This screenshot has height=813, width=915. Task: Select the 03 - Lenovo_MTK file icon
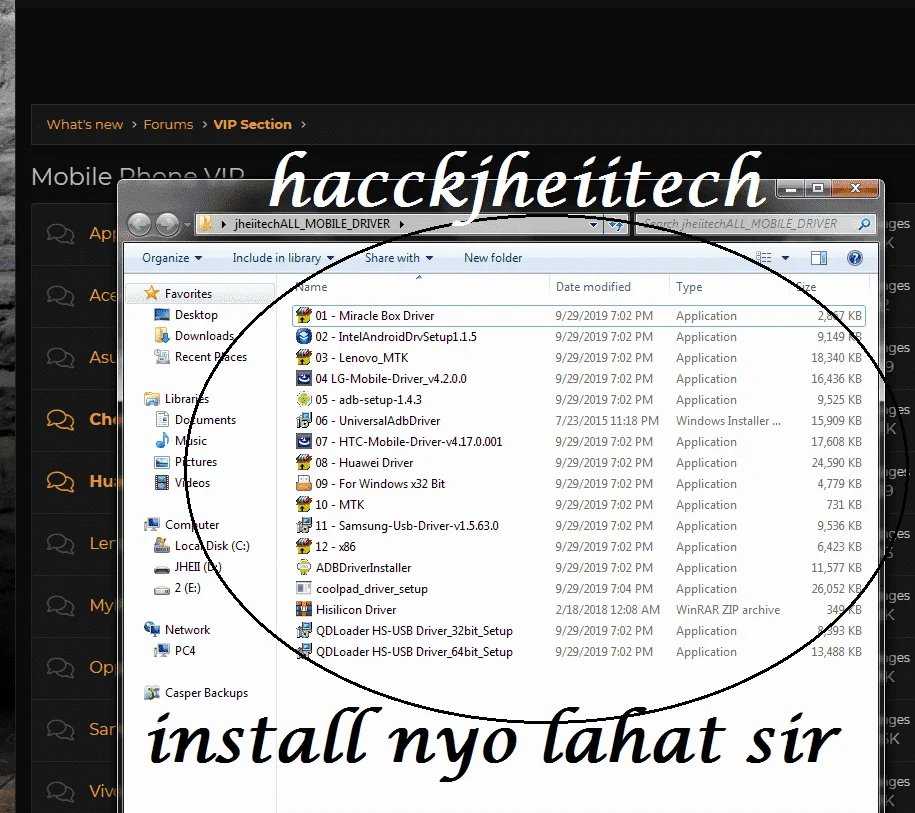point(303,357)
